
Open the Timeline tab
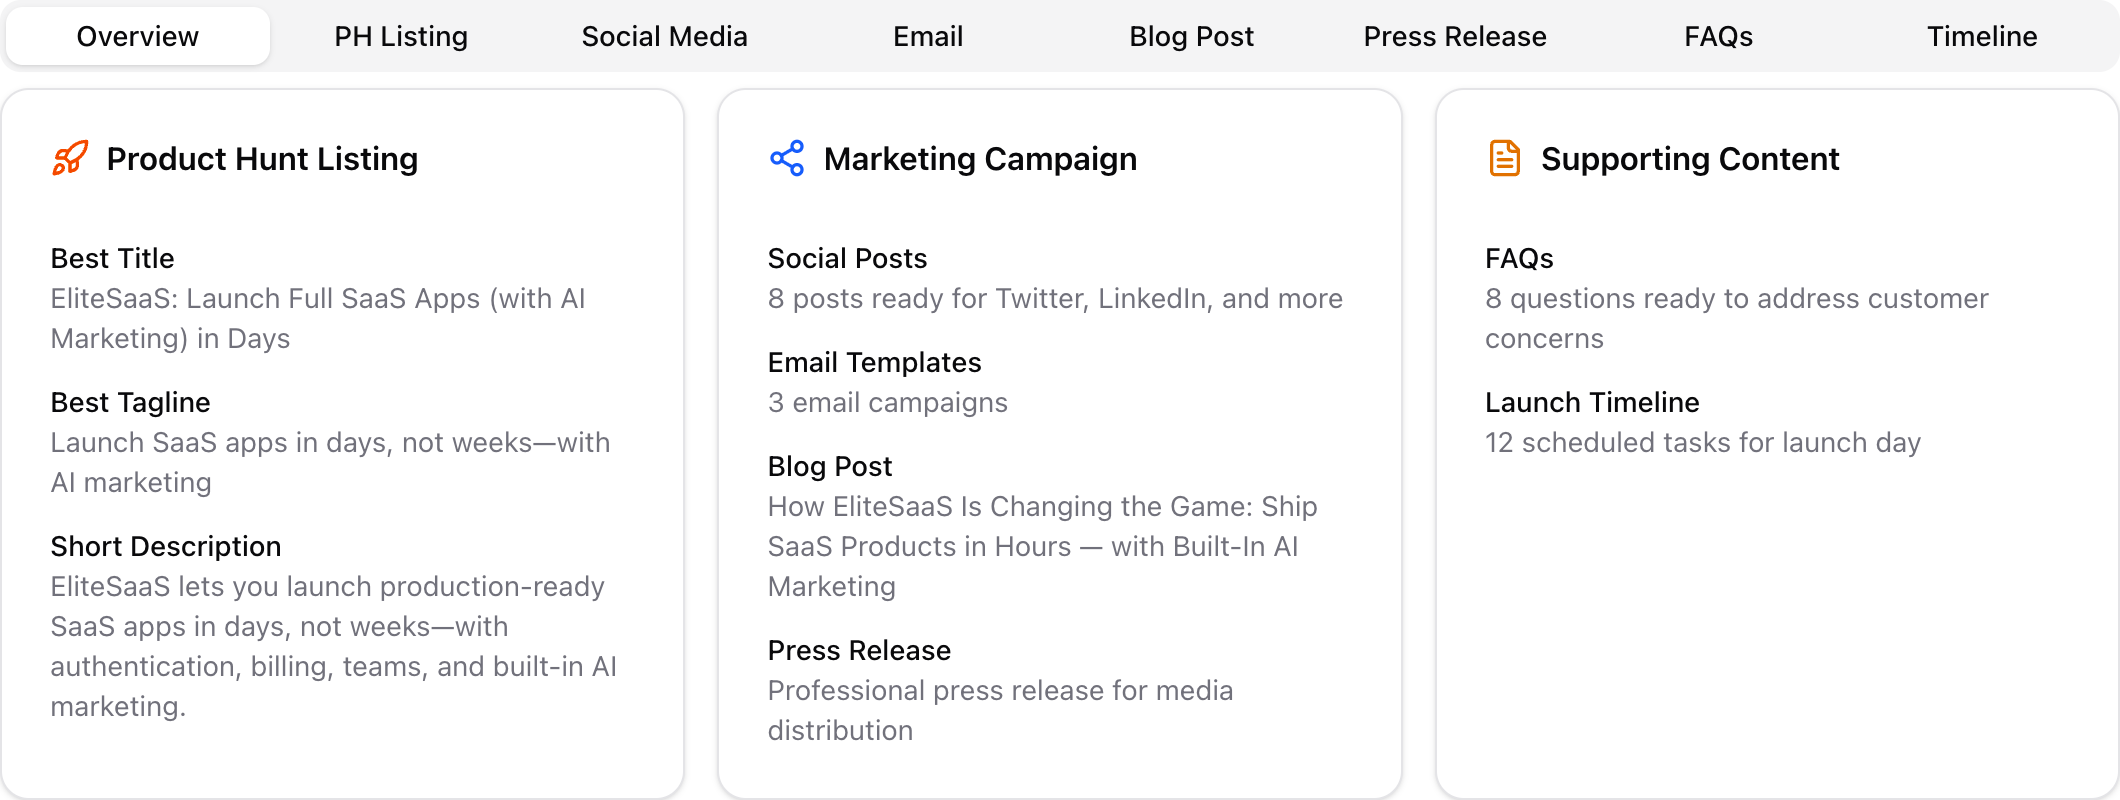(1982, 37)
